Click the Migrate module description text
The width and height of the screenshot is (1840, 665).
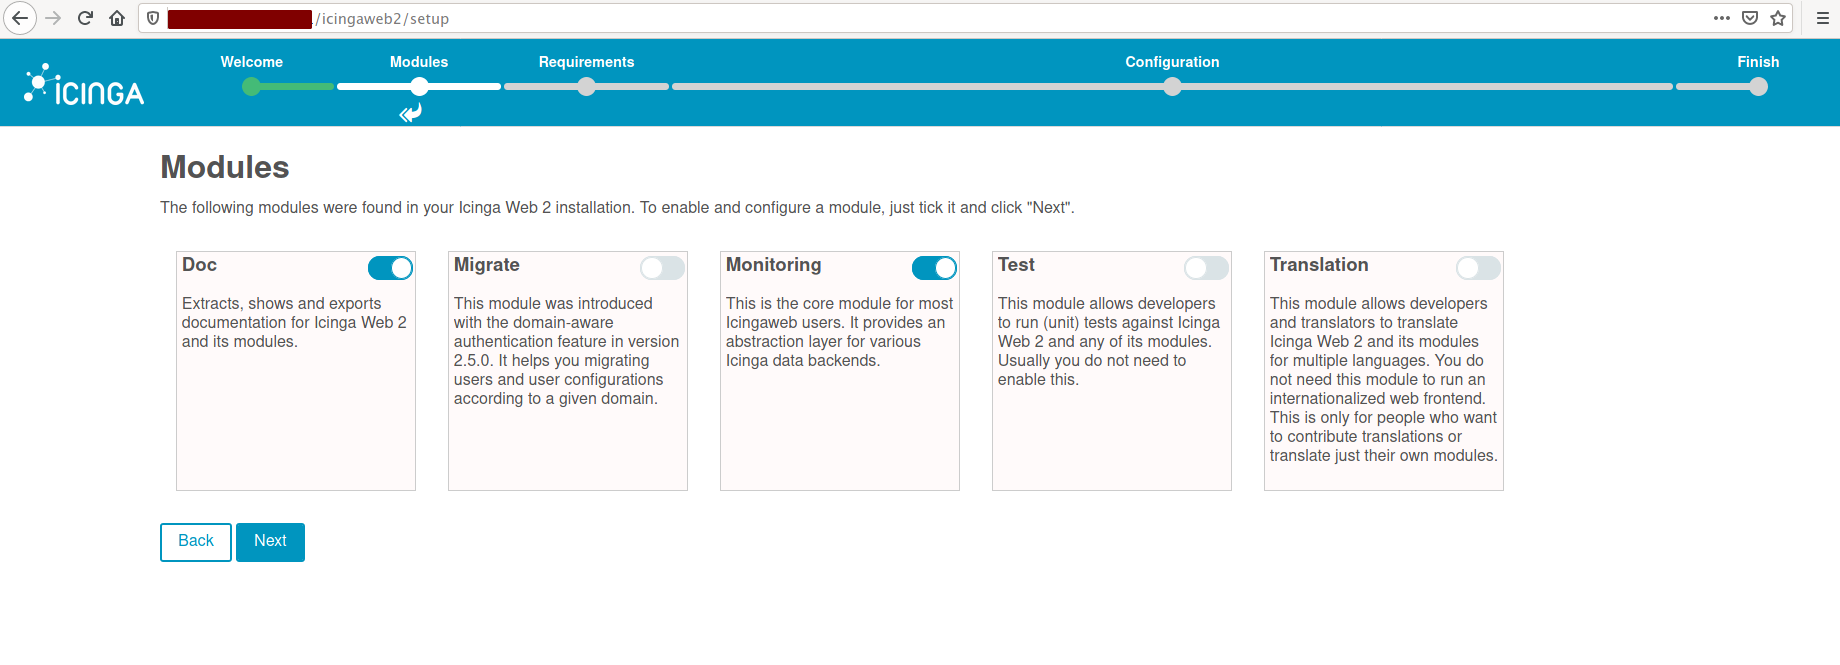[x=566, y=351]
